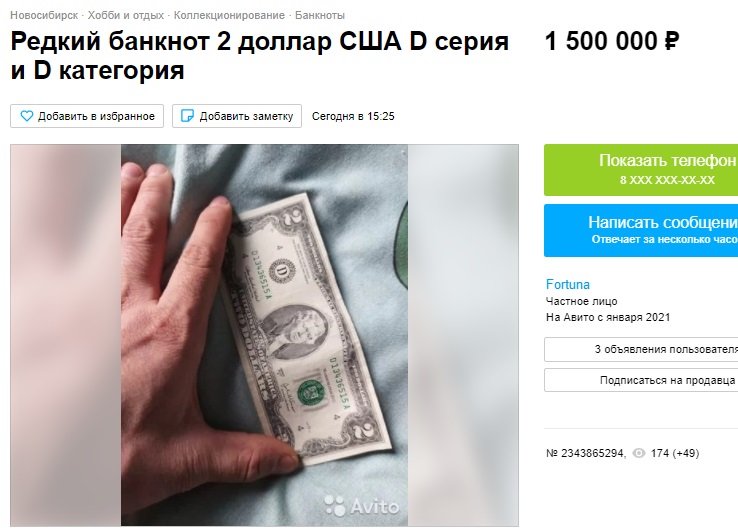This screenshot has width=738, height=531.
Task: Open the Коллекционирование breadcrumb
Action: coord(229,15)
